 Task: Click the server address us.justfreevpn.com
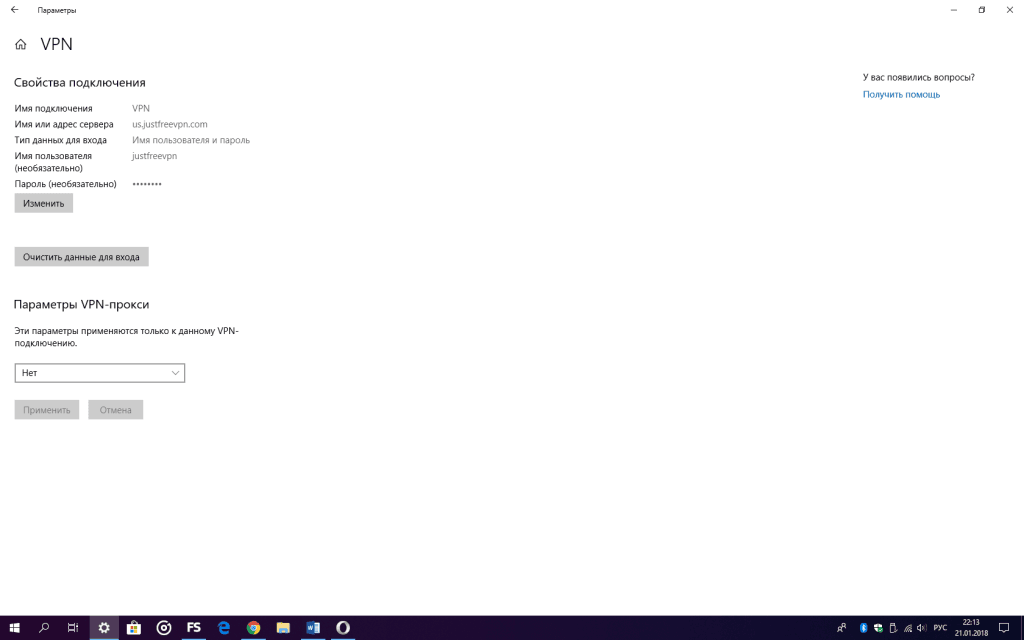(170, 124)
